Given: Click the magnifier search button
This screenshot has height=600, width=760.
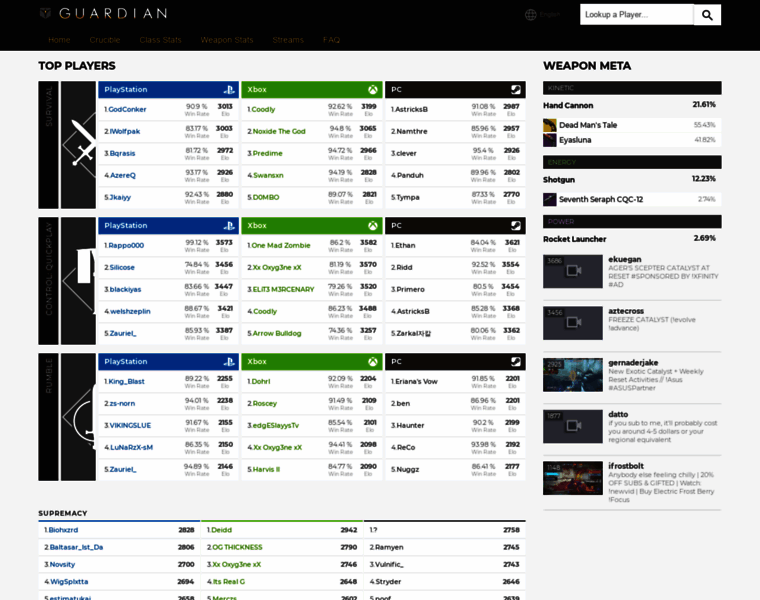Looking at the screenshot, I should point(707,15).
